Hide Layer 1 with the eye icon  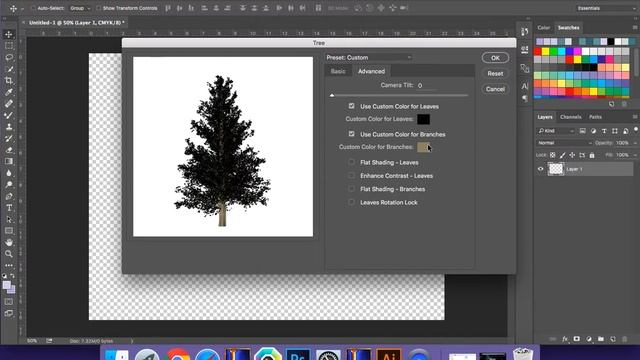point(540,169)
